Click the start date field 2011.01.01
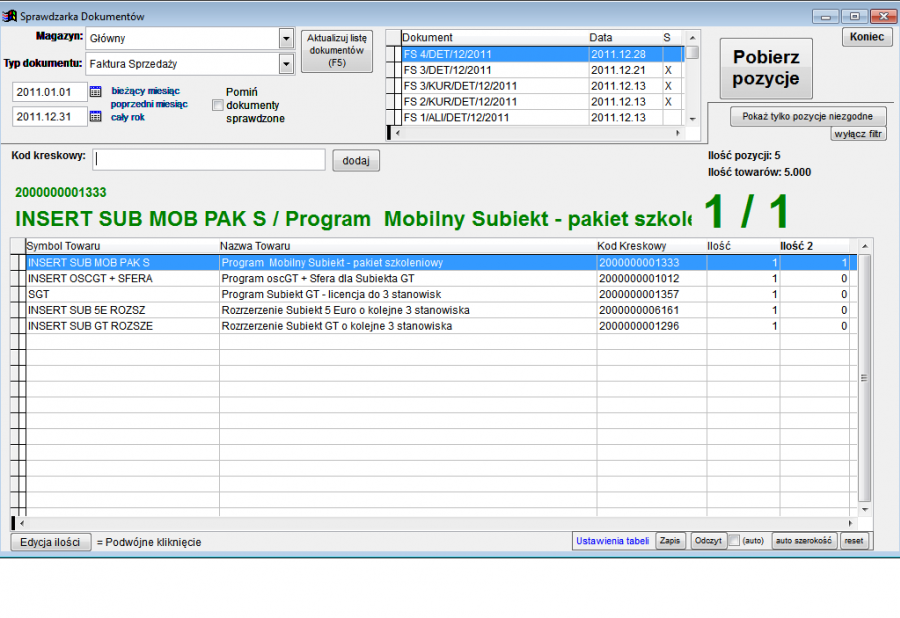This screenshot has height=618, width=900. (49, 92)
